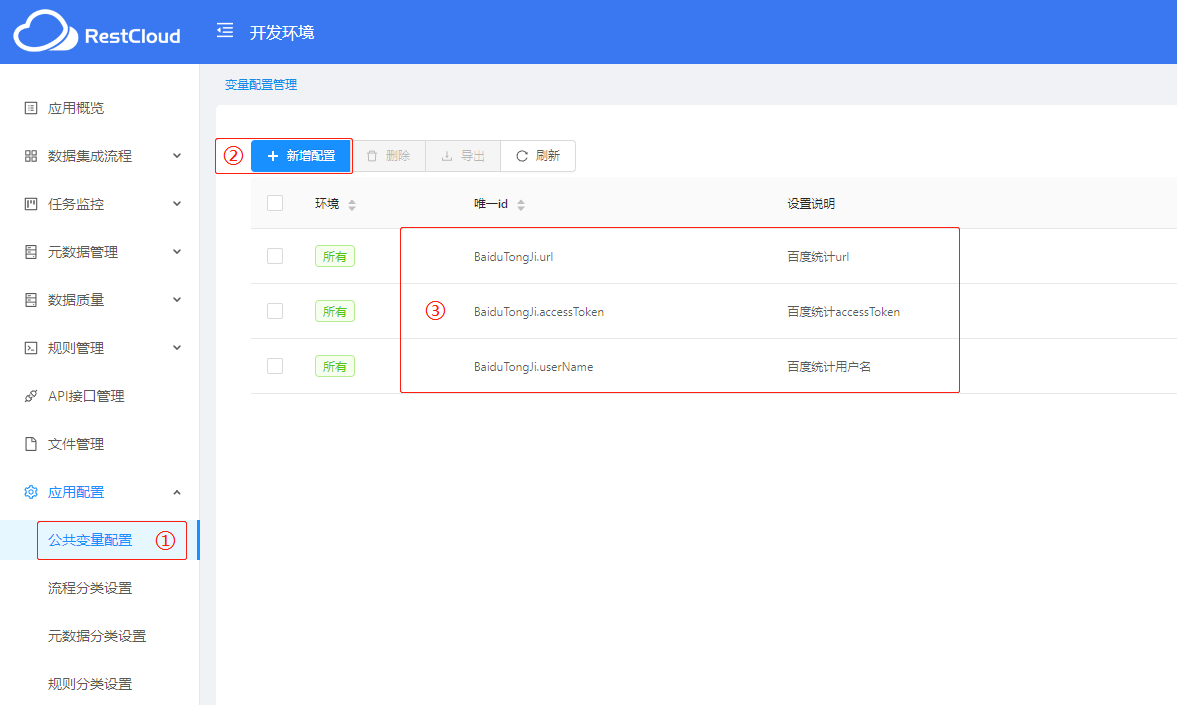Click the 刷新 refresh button
Screen dimensions: 1177x705
tap(538, 156)
